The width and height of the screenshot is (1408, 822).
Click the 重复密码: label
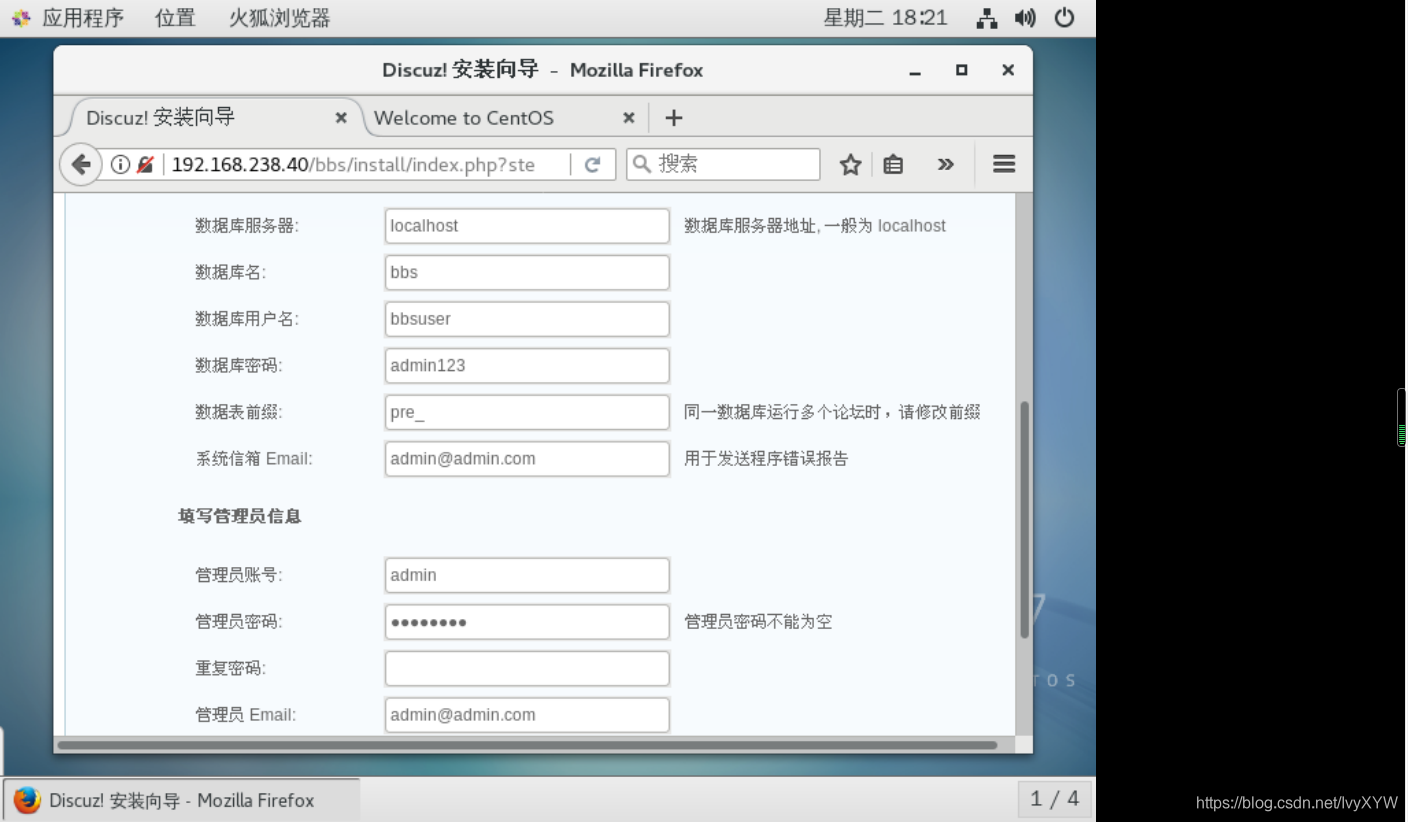point(231,668)
